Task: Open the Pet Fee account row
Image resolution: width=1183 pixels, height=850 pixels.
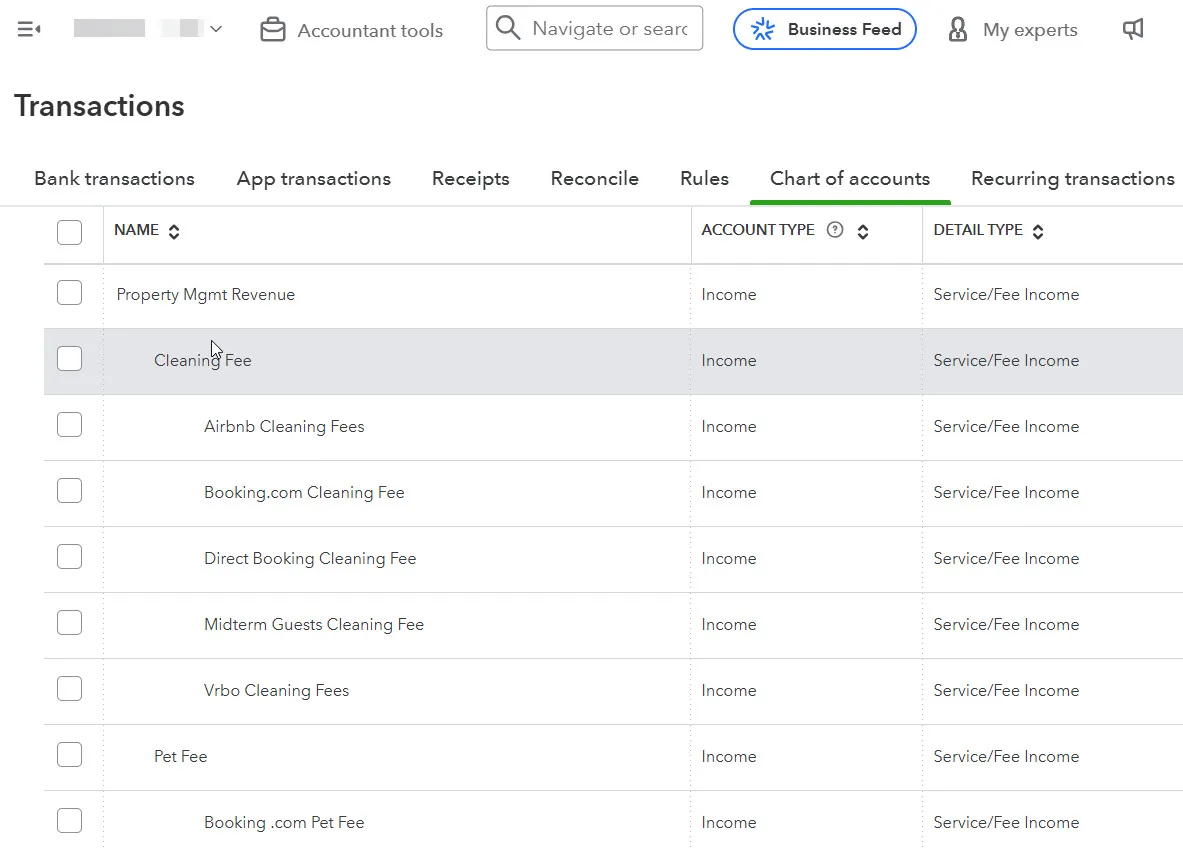Action: coord(181,756)
